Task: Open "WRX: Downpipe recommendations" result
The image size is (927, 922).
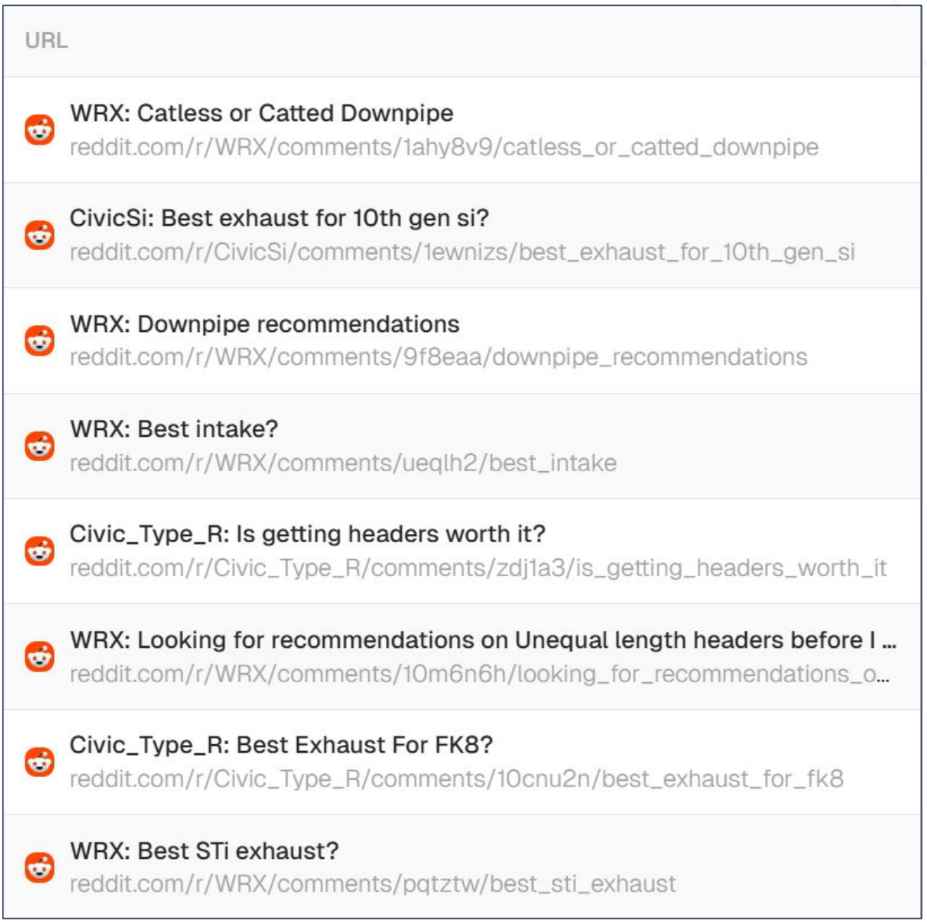Action: (x=264, y=324)
